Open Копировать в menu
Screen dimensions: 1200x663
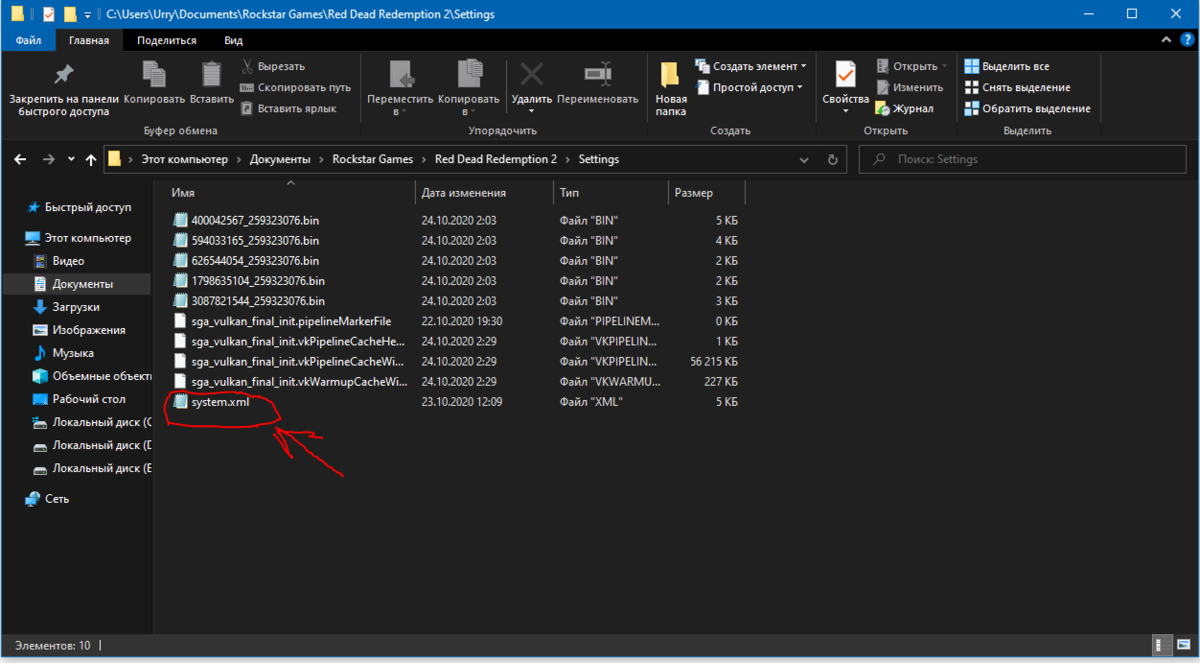tap(469, 89)
